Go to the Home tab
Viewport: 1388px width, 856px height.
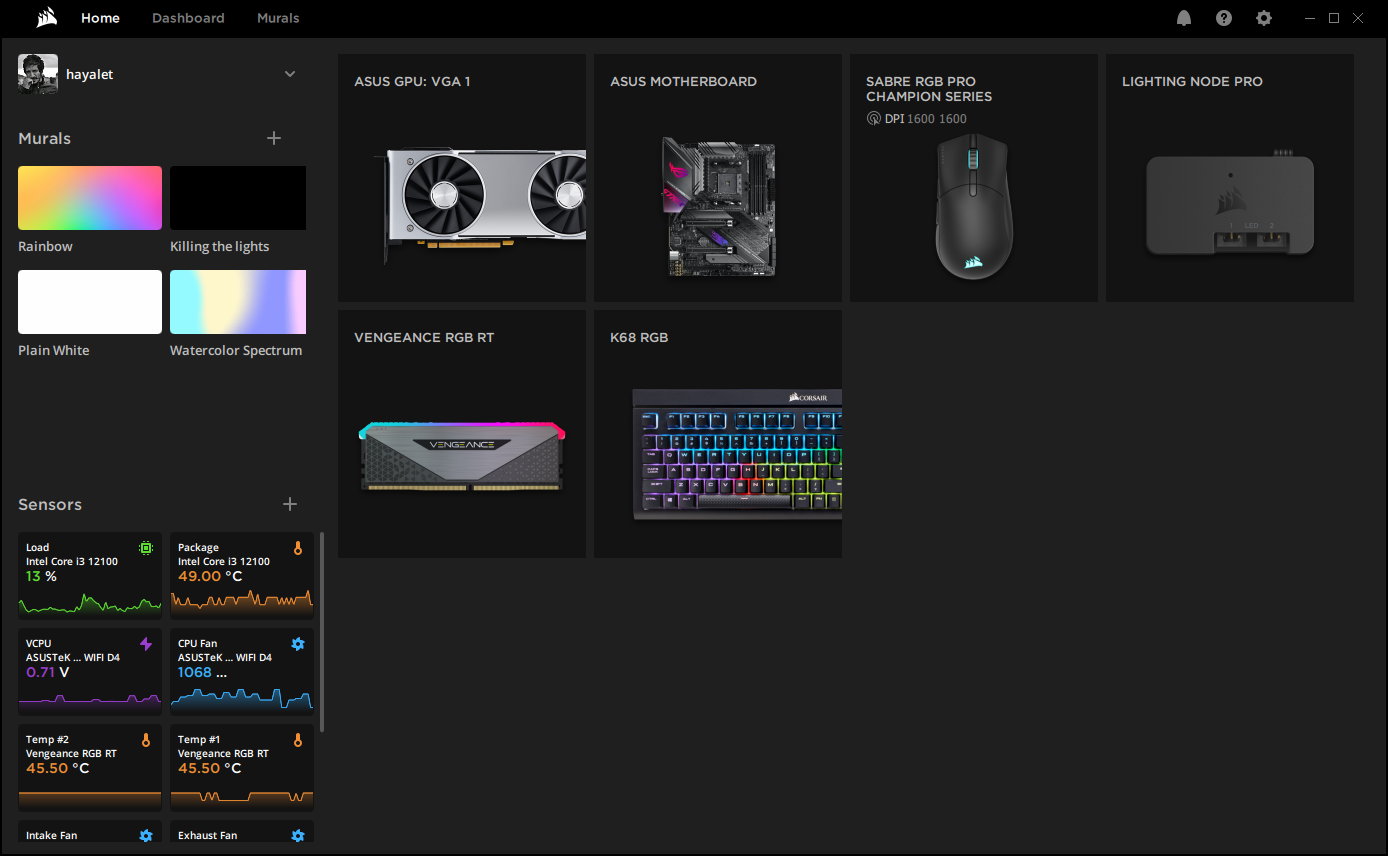click(100, 18)
